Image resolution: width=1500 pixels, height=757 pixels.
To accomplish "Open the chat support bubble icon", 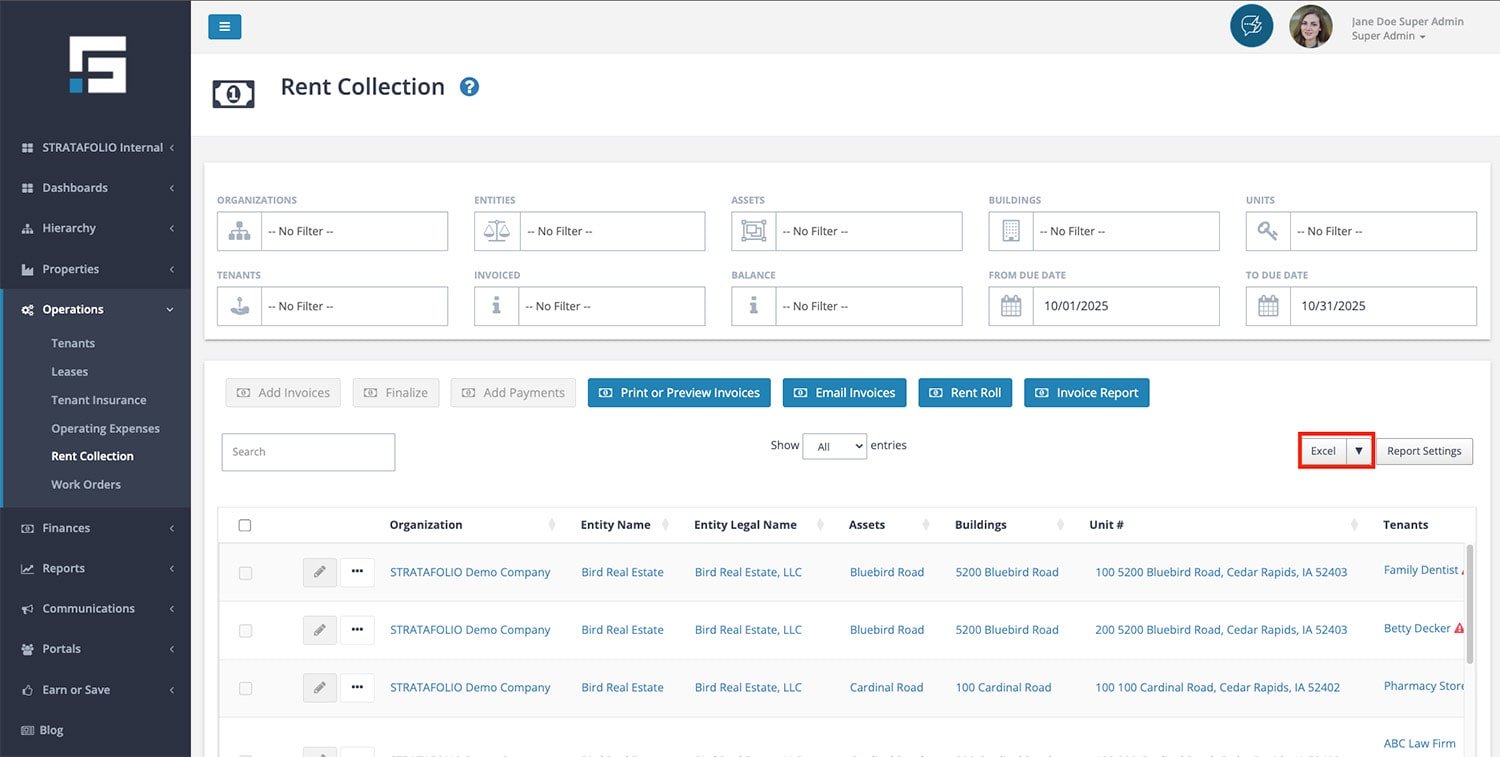I will 1251,26.
